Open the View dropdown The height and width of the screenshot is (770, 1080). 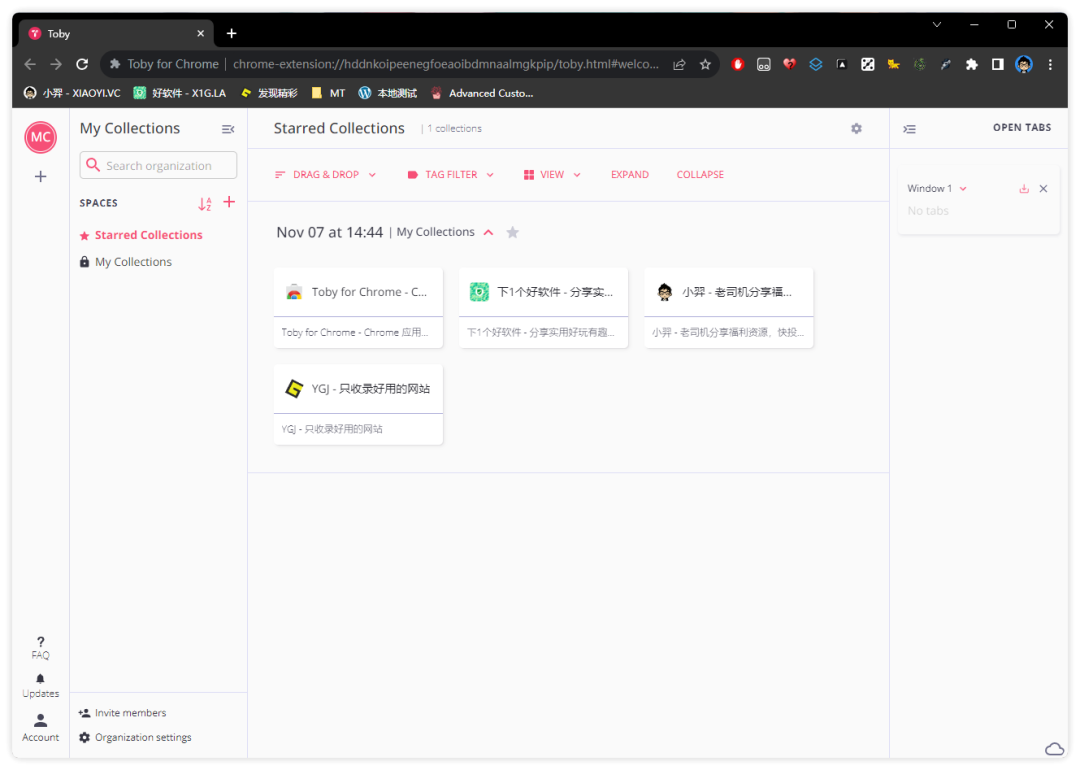pos(552,175)
